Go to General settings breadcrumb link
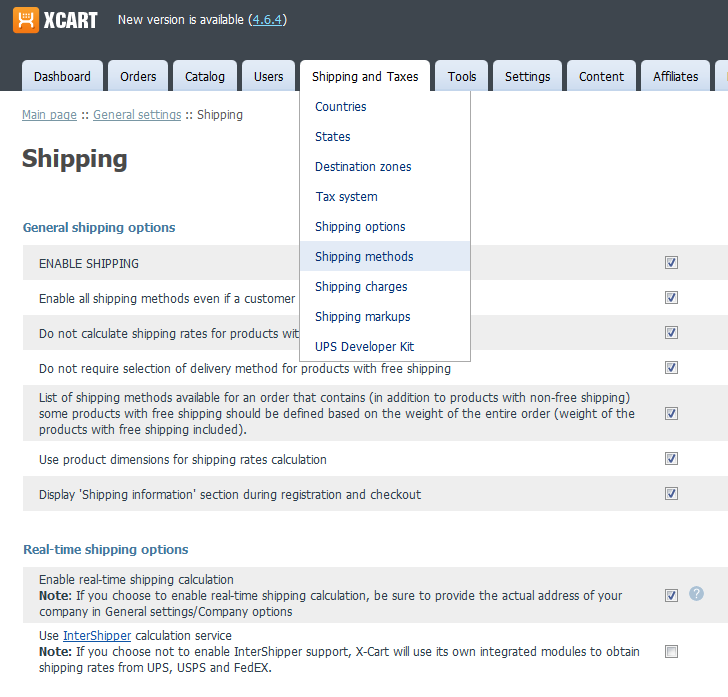 [137, 115]
